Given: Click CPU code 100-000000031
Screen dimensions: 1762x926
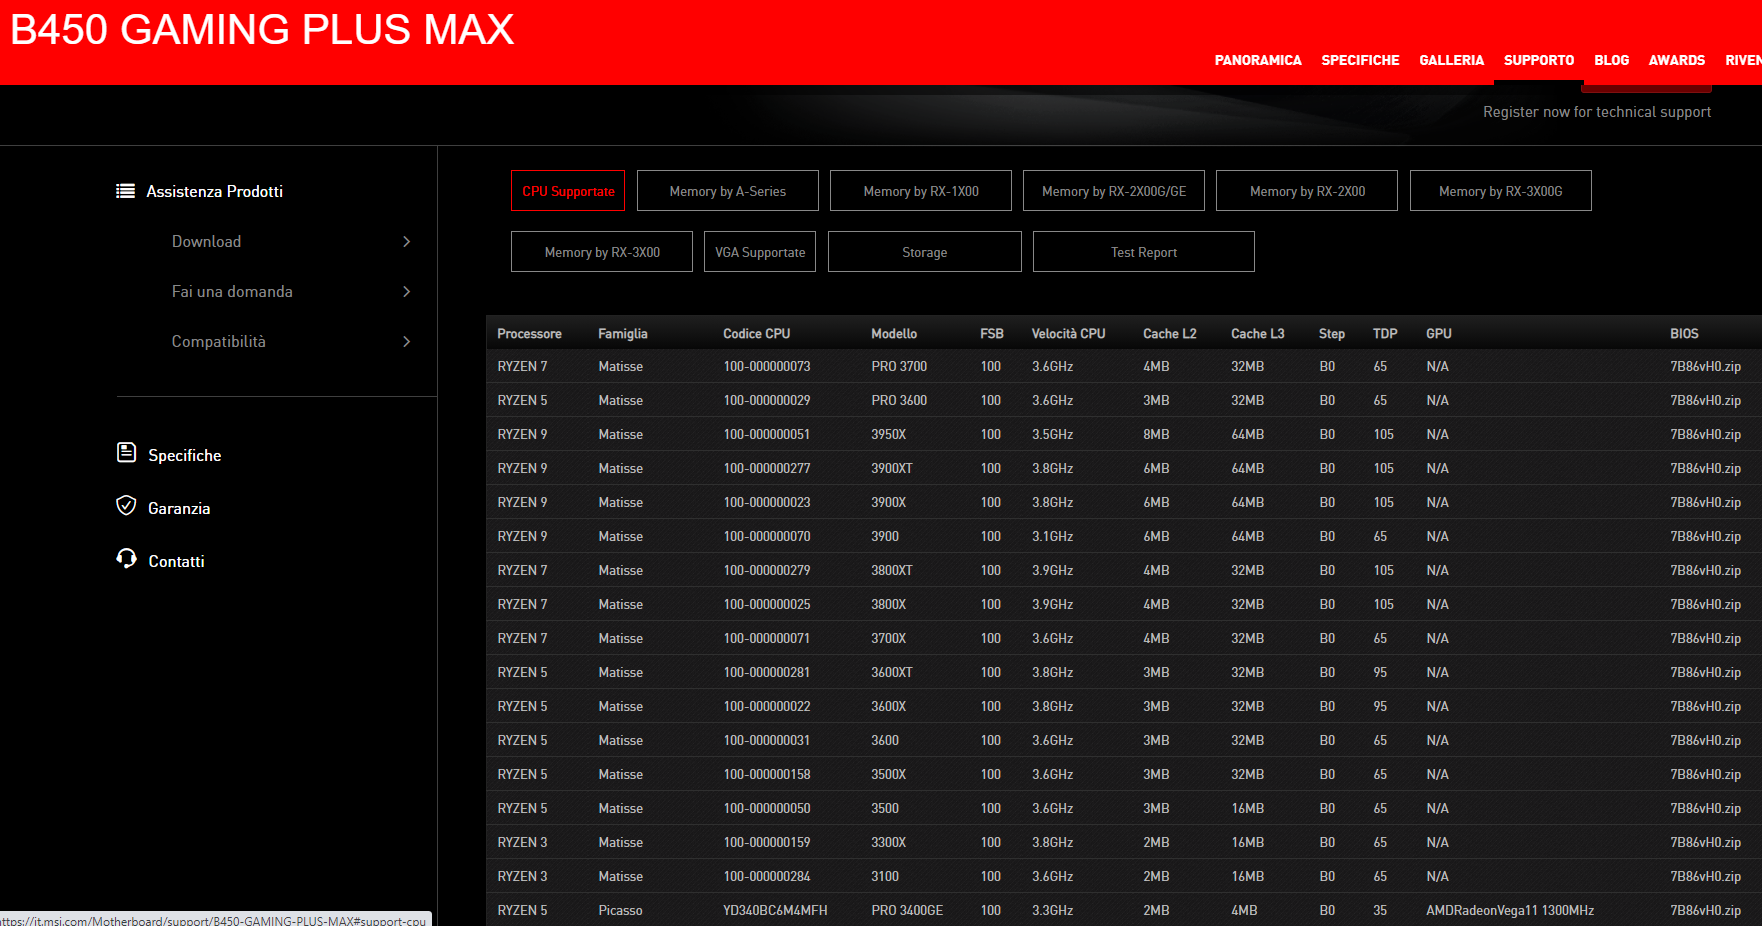Looking at the screenshot, I should [767, 740].
